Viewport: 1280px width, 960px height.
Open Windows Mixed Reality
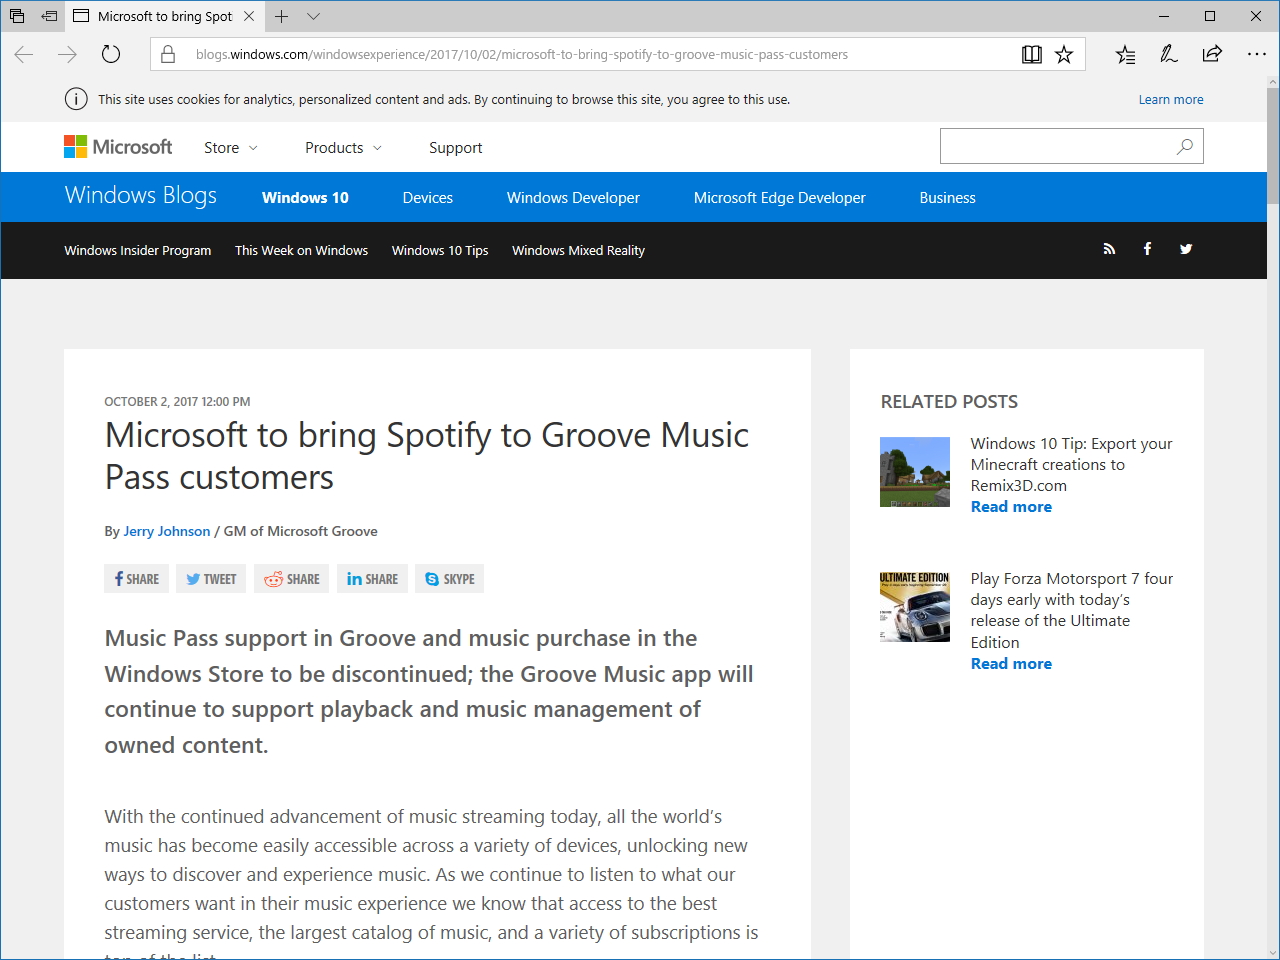click(578, 250)
